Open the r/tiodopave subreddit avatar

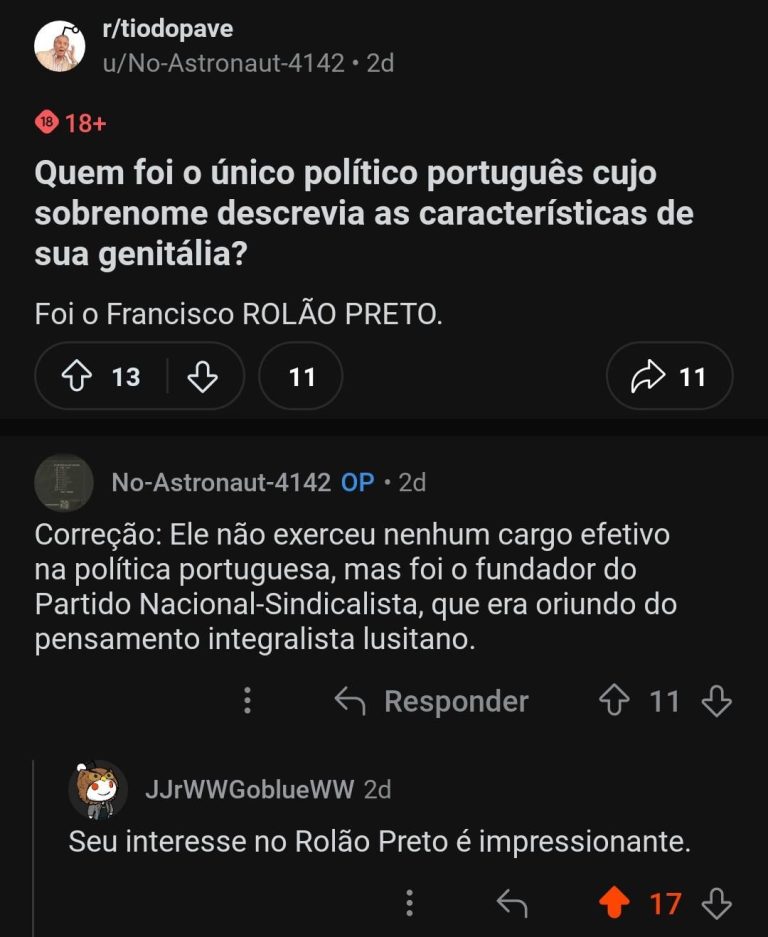click(60, 46)
